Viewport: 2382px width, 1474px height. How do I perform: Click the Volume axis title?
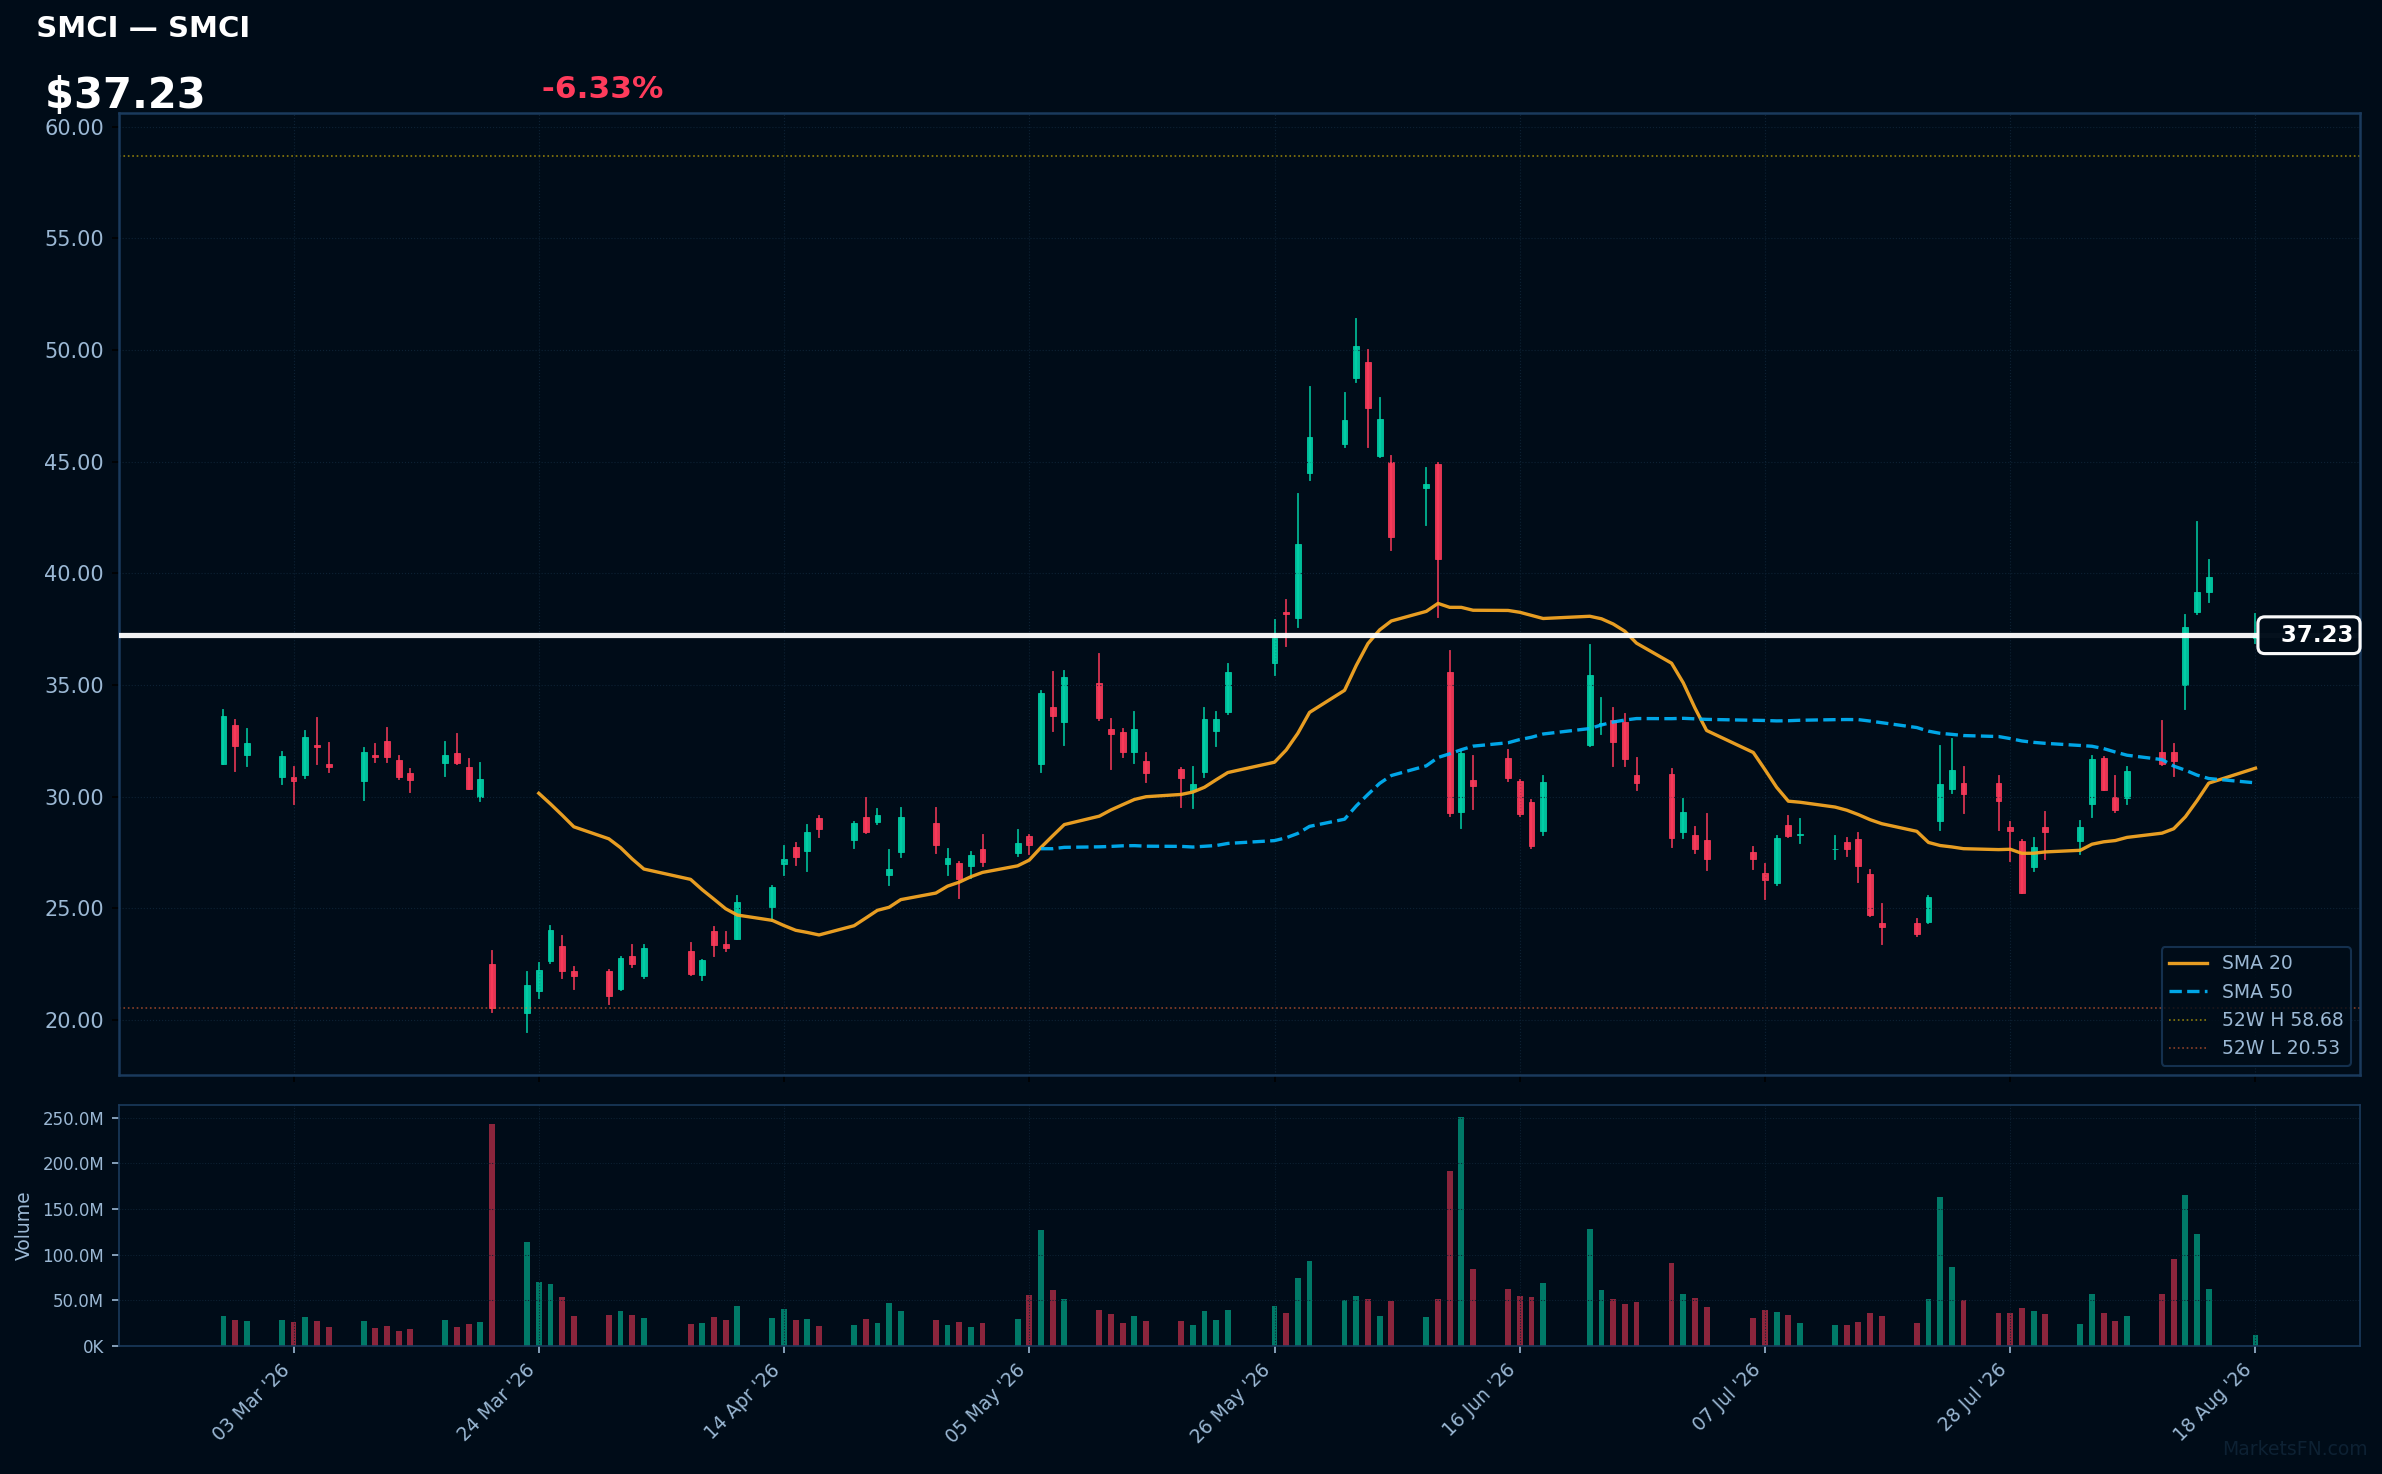23,1226
